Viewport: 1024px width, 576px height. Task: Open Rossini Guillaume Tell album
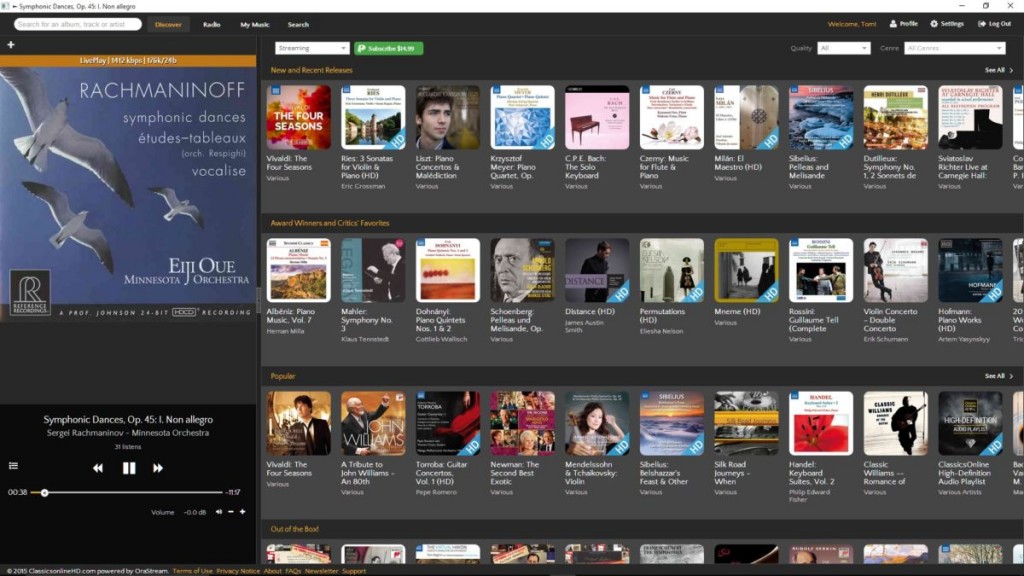click(821, 270)
